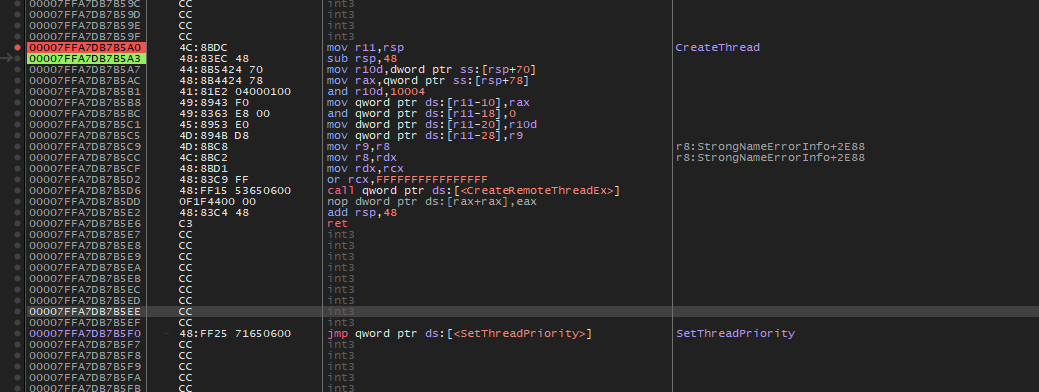1039x392 pixels.
Task: Select opcode bytes '48:8B4424 78'
Action: pos(221,81)
